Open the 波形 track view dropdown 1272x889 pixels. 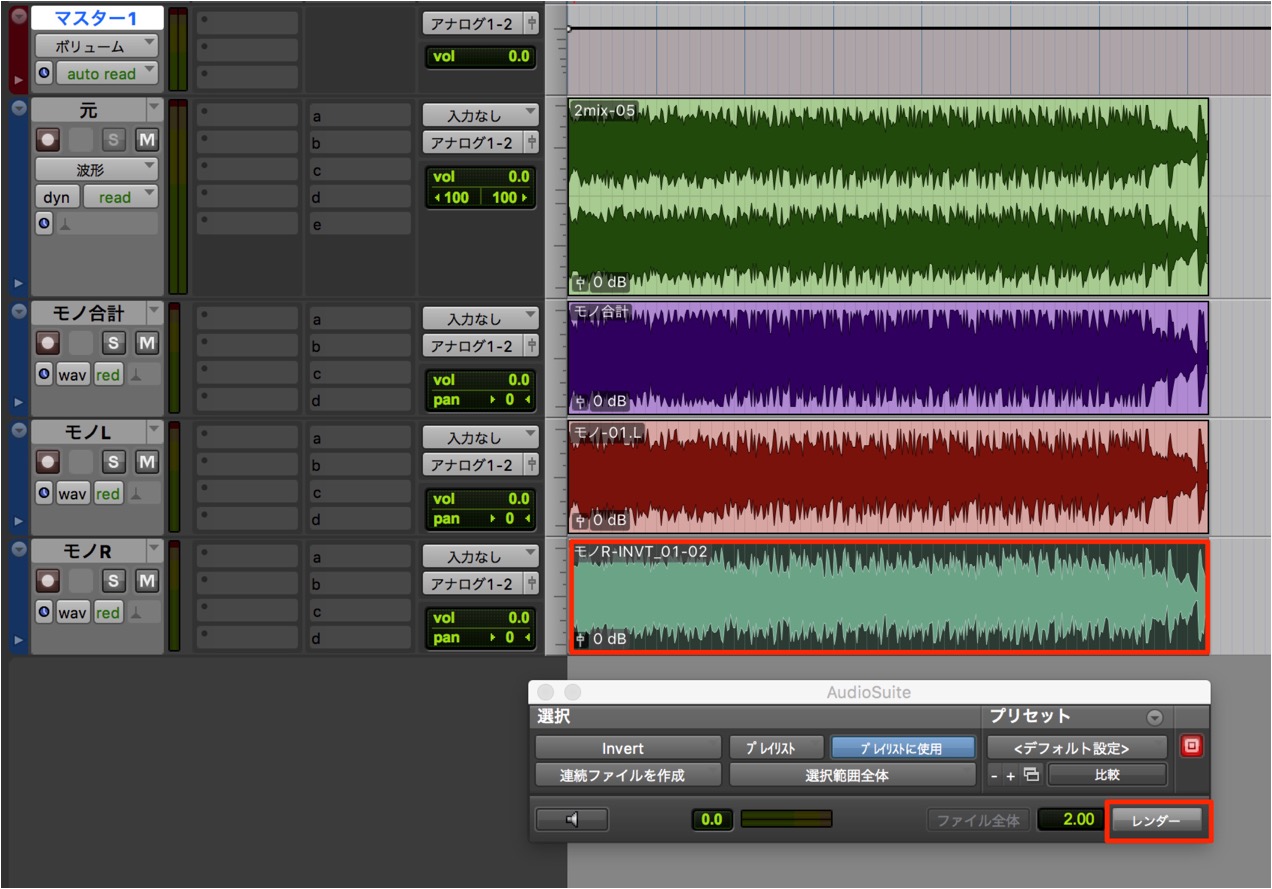(x=97, y=169)
